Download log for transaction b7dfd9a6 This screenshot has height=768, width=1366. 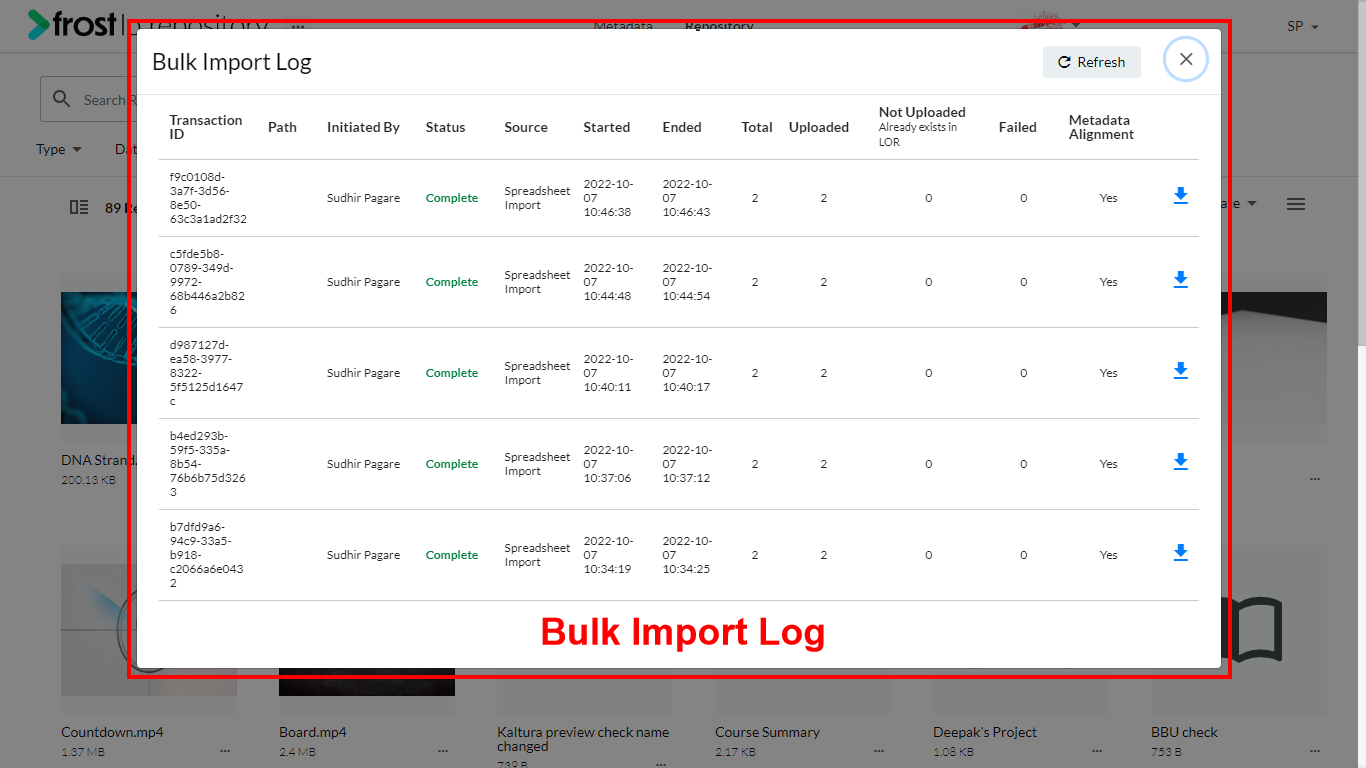(x=1180, y=553)
